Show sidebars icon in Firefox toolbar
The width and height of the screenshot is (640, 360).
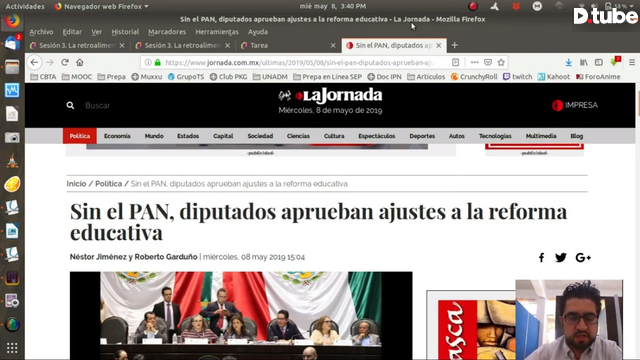598,62
